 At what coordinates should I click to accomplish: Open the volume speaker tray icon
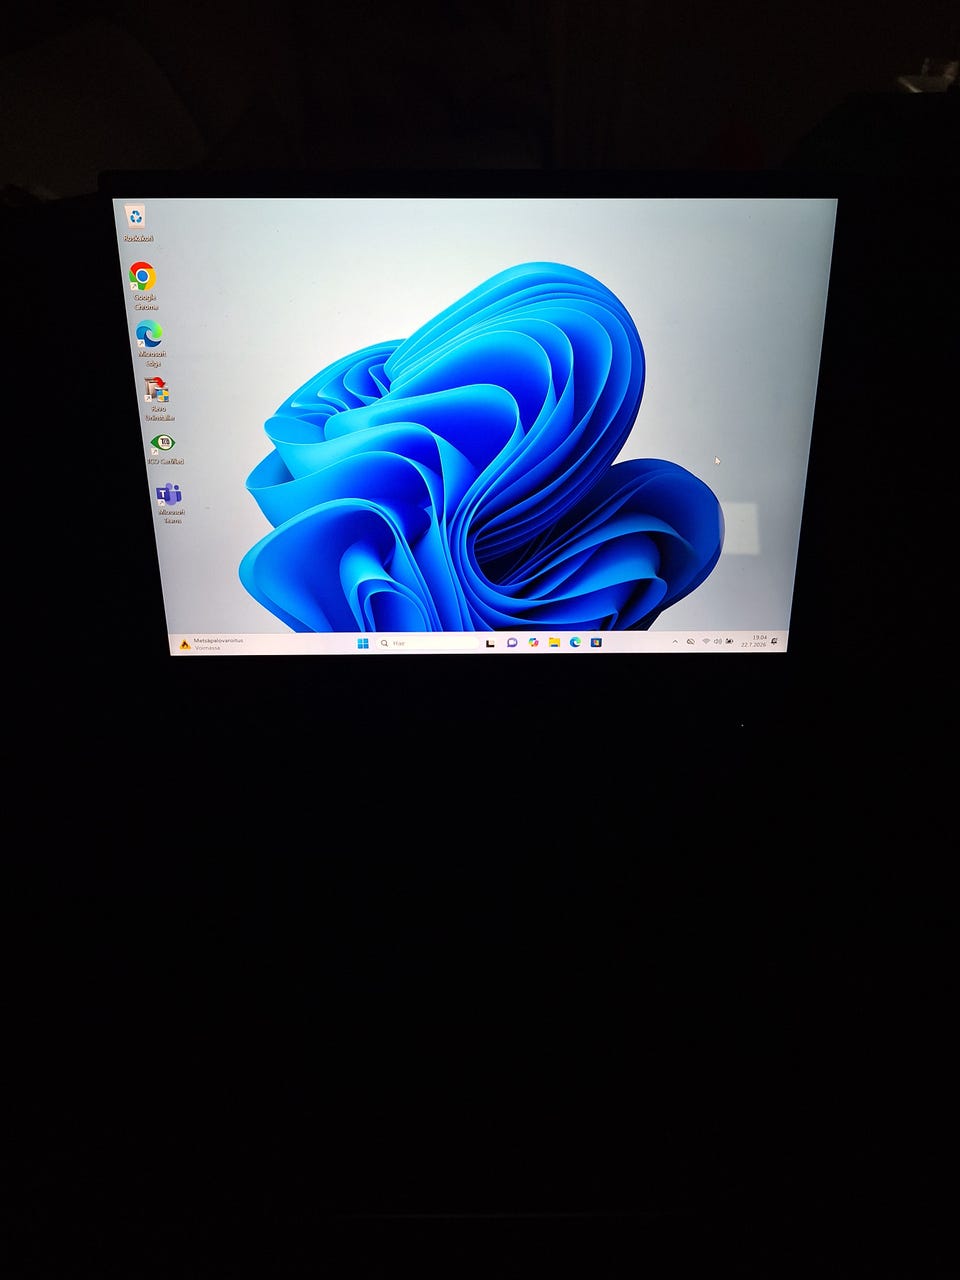tap(717, 641)
